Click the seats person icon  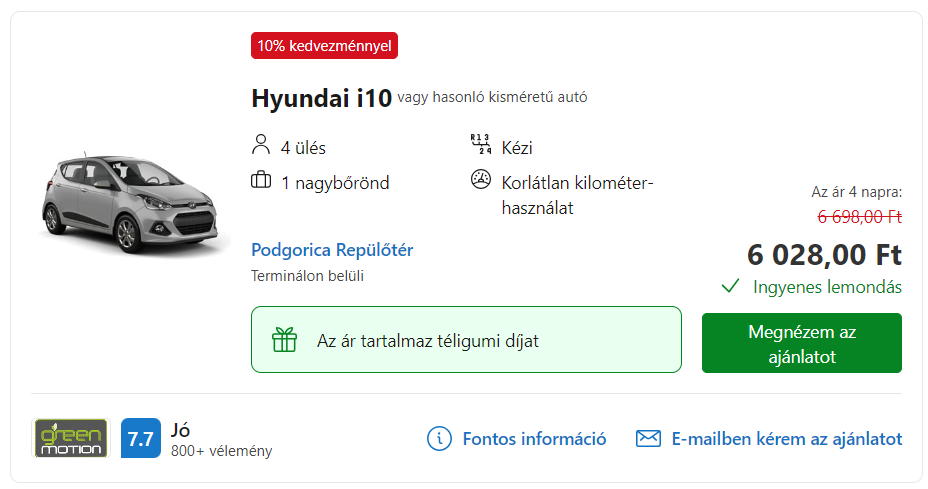(260, 144)
